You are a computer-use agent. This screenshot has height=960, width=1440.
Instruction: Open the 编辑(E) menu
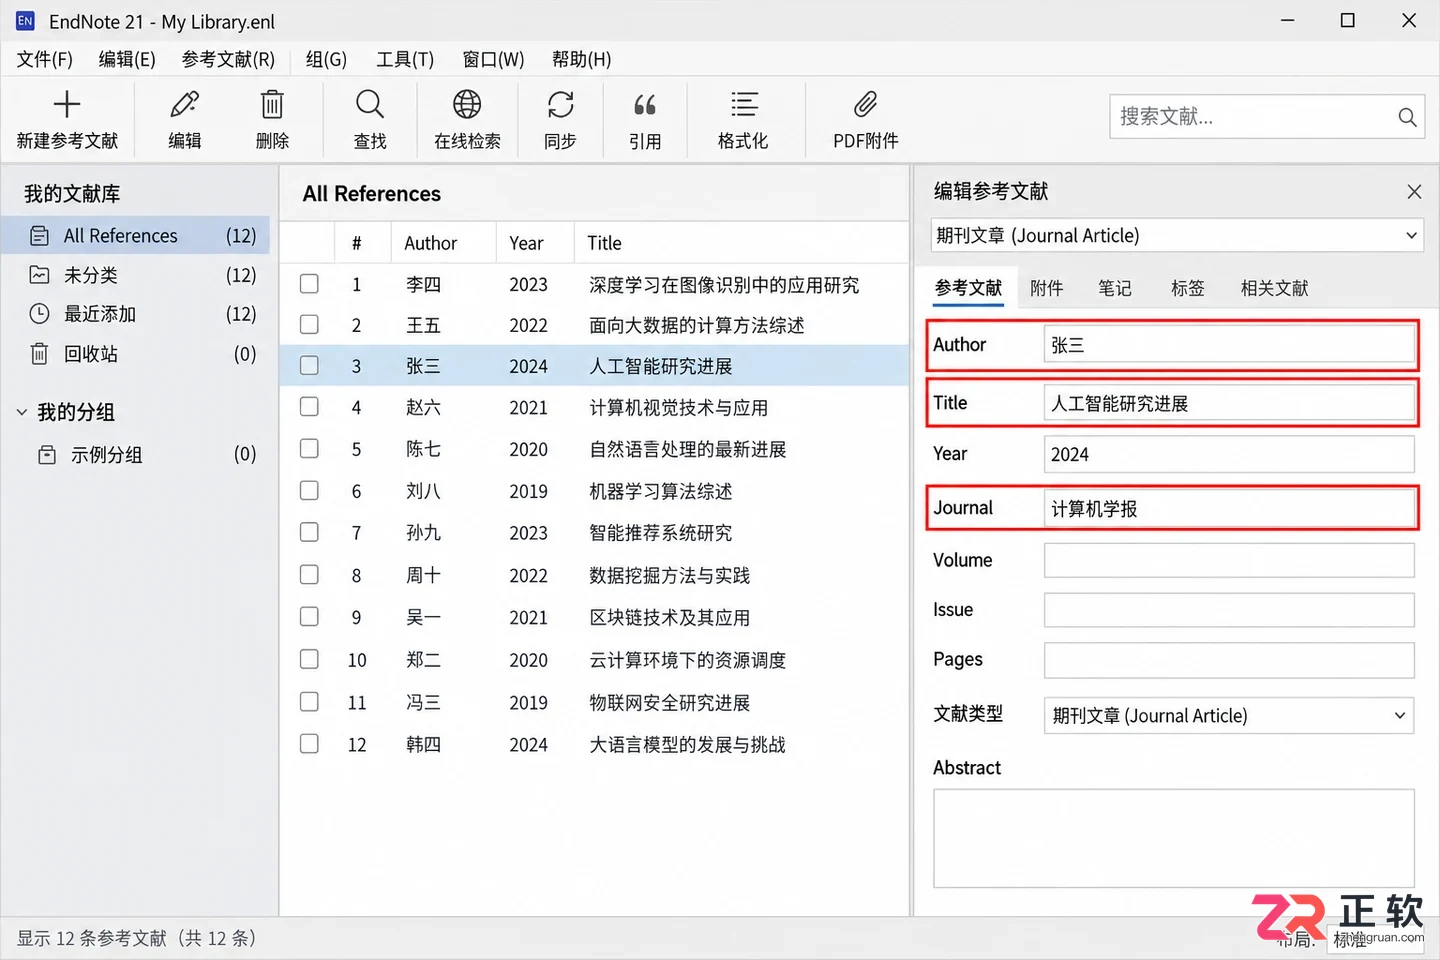tap(127, 60)
